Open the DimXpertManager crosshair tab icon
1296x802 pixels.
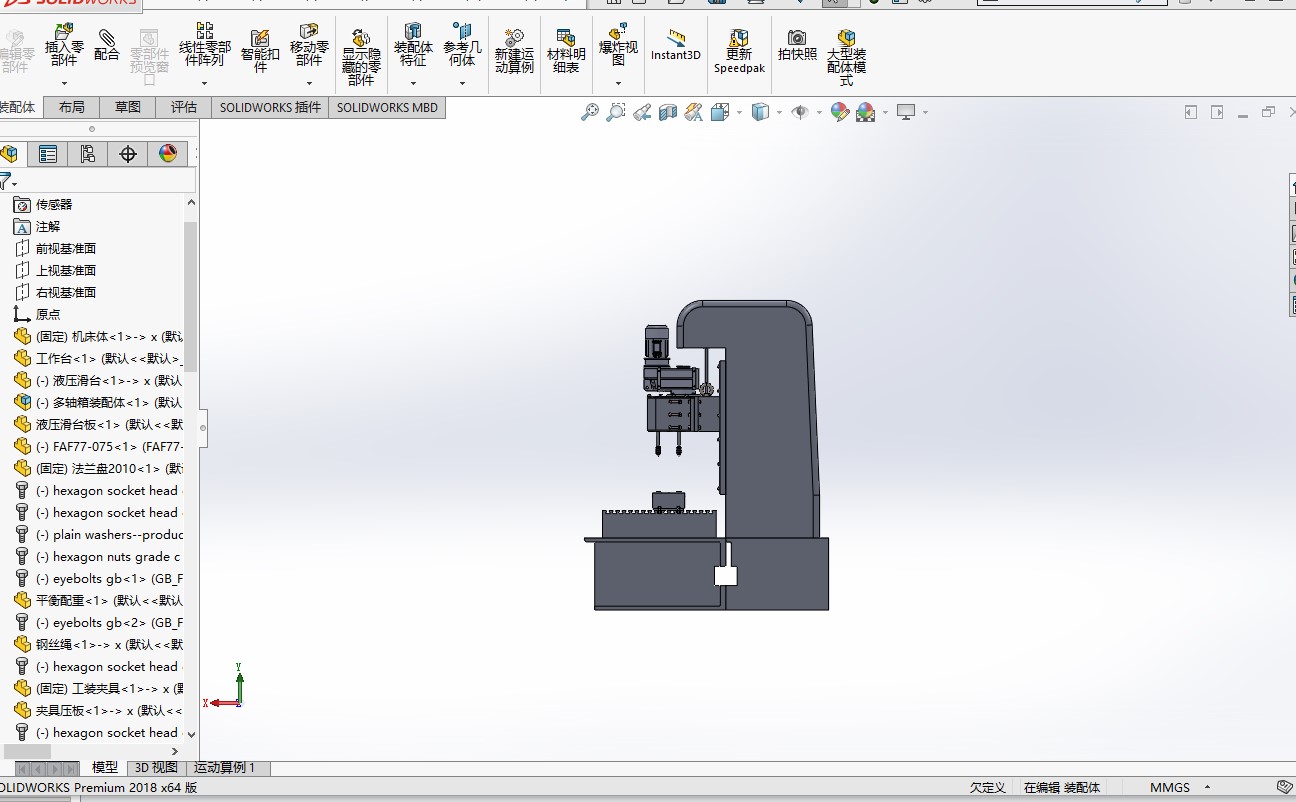click(127, 153)
